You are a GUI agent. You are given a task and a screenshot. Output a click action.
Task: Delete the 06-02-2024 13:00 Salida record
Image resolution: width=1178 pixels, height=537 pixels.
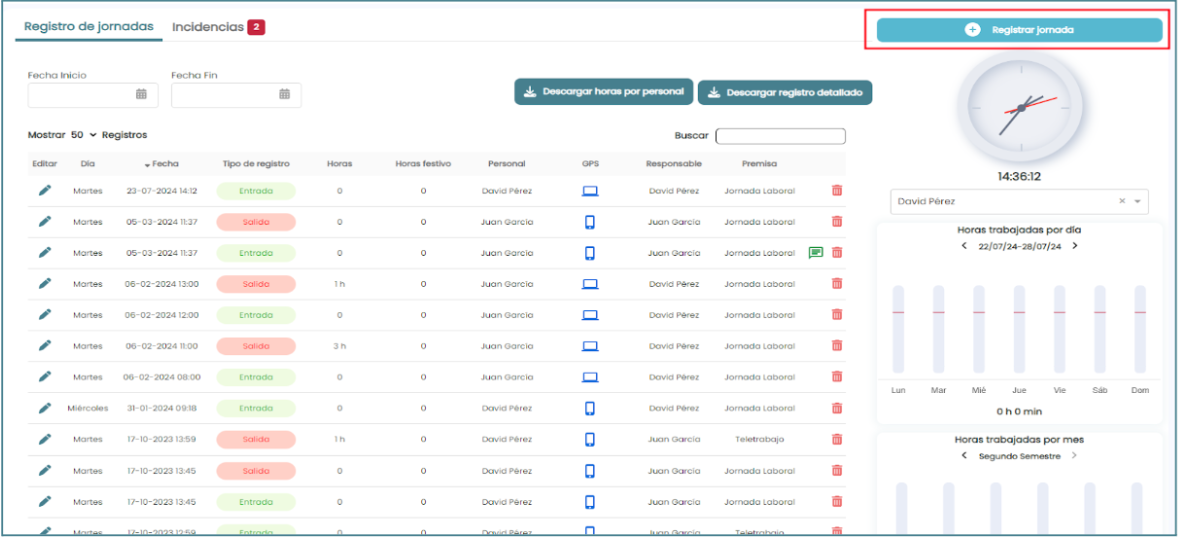pos(837,284)
